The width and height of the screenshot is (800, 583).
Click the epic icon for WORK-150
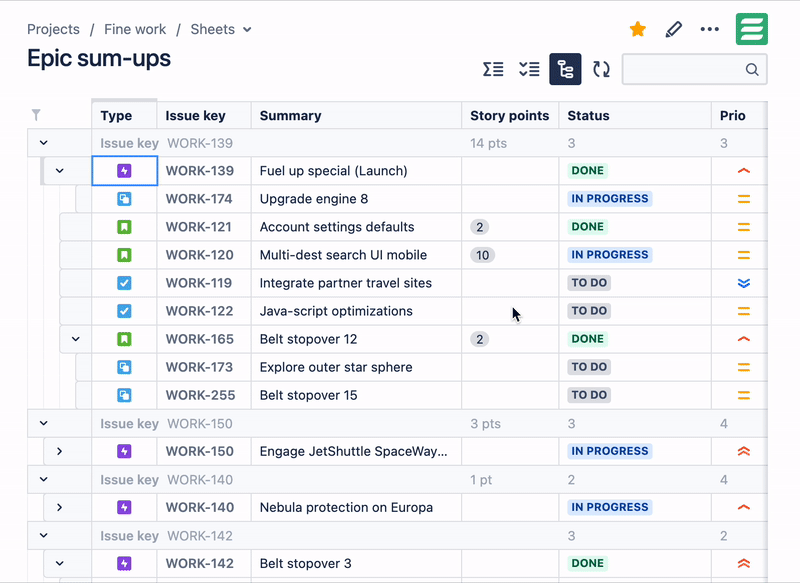click(124, 451)
